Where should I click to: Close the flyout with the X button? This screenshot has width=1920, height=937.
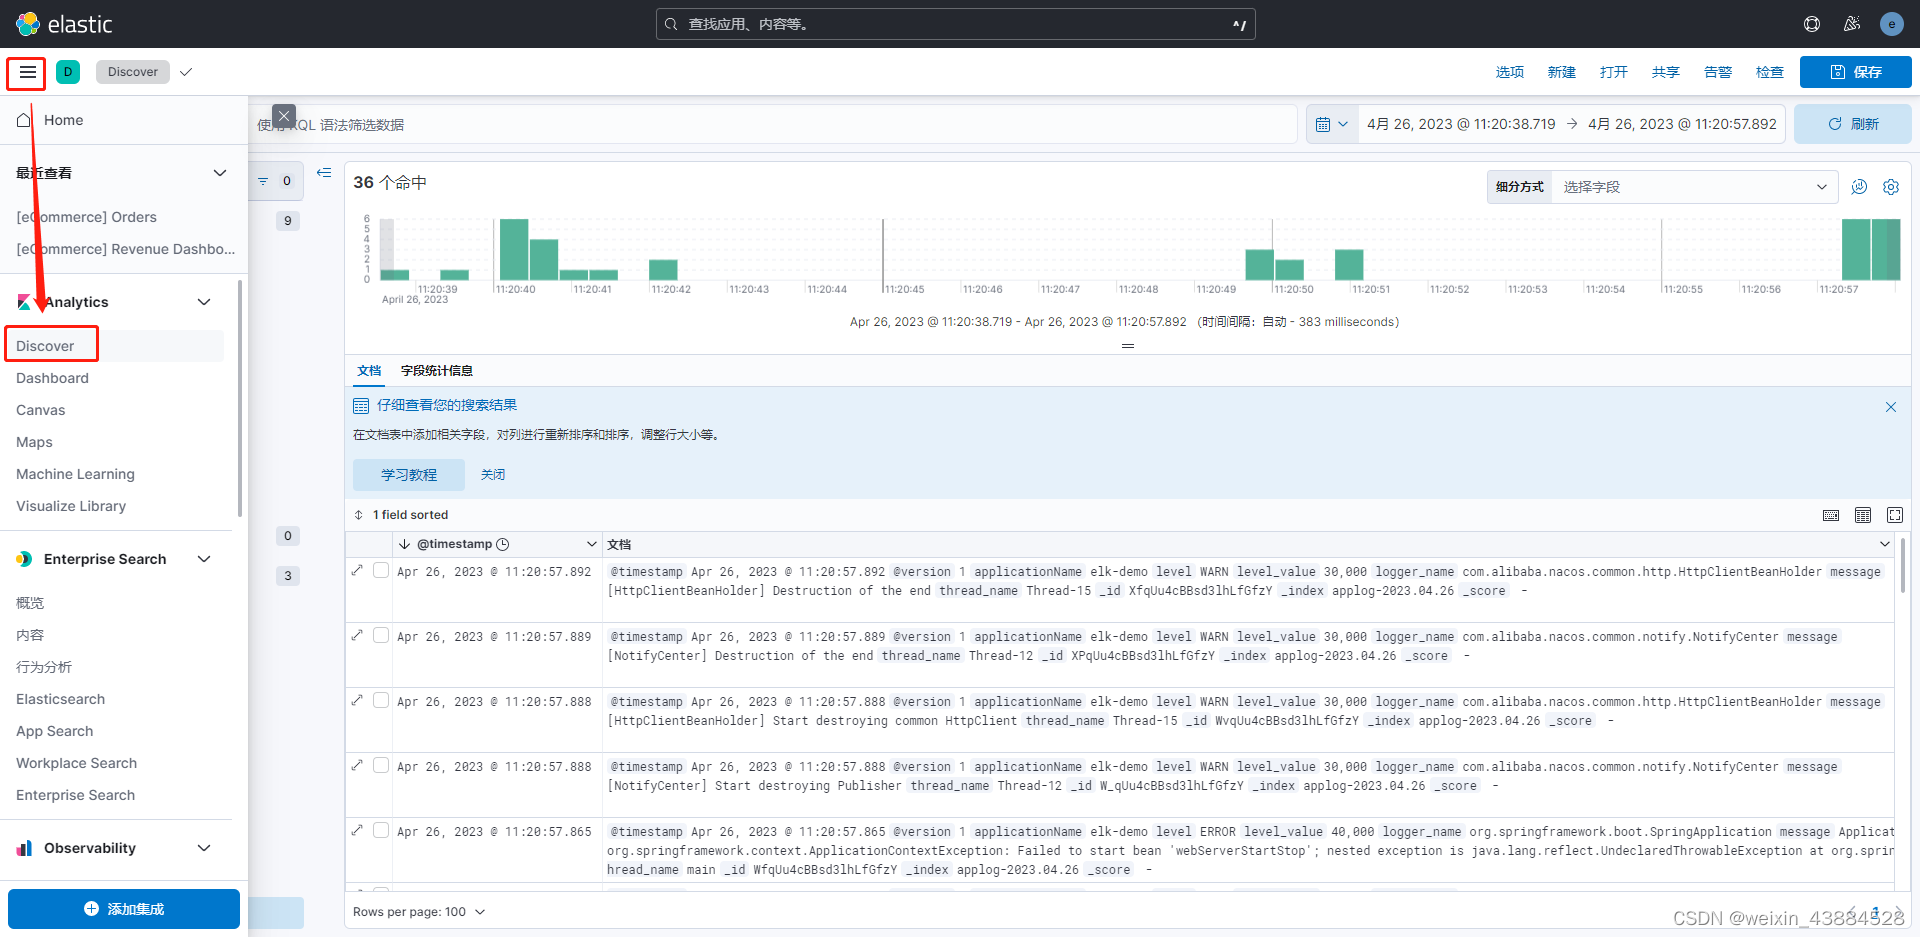coord(284,116)
